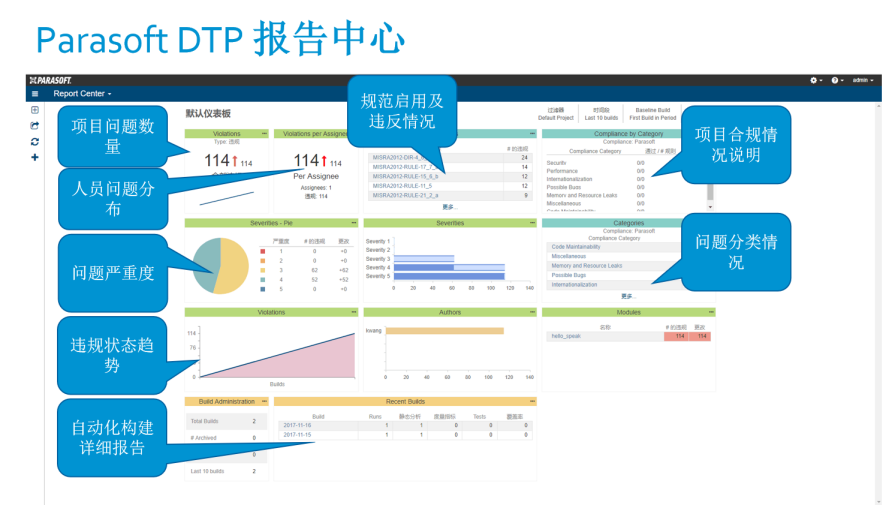The image size is (895, 505).
Task: Open the gear settings dropdown
Action: click(x=816, y=80)
